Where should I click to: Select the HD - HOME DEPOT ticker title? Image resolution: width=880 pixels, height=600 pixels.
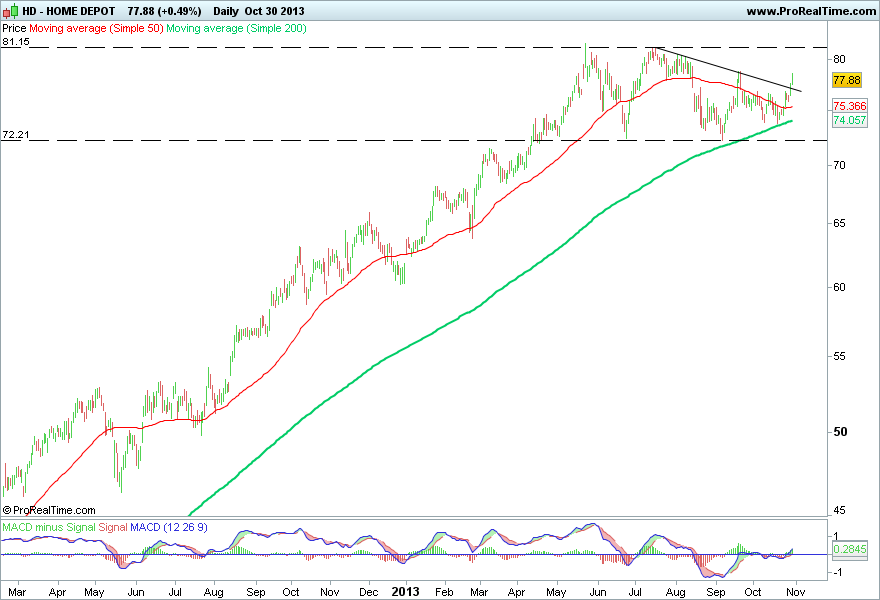pyautogui.click(x=68, y=11)
